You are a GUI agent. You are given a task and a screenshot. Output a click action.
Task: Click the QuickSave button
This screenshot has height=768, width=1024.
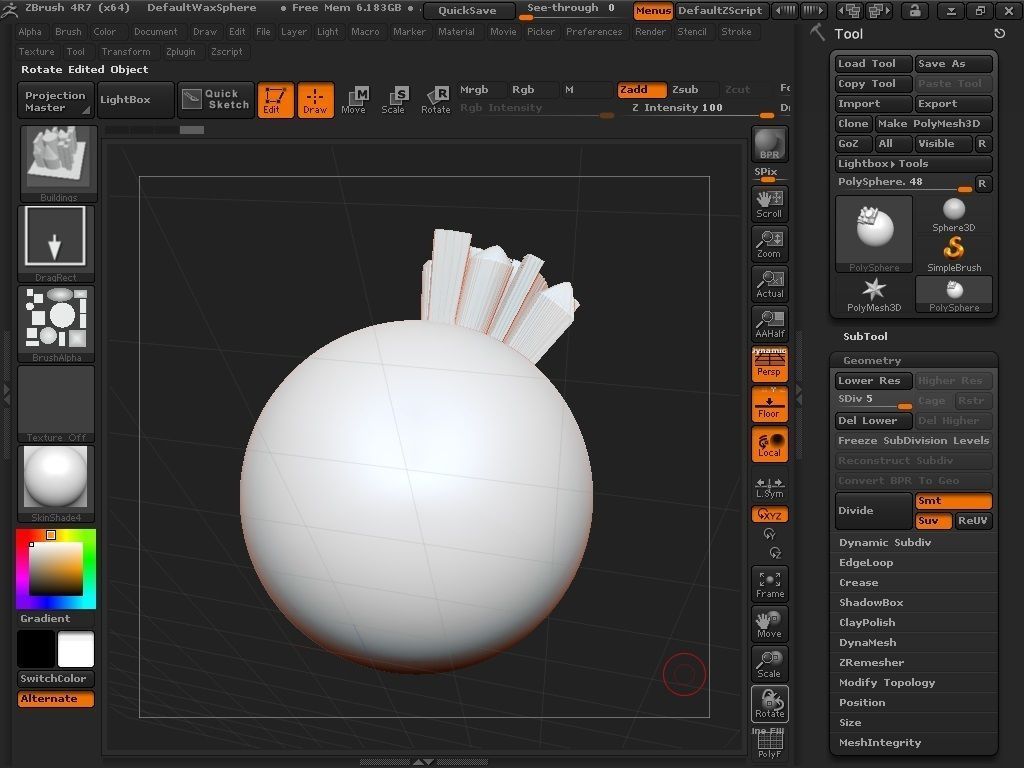click(x=468, y=10)
